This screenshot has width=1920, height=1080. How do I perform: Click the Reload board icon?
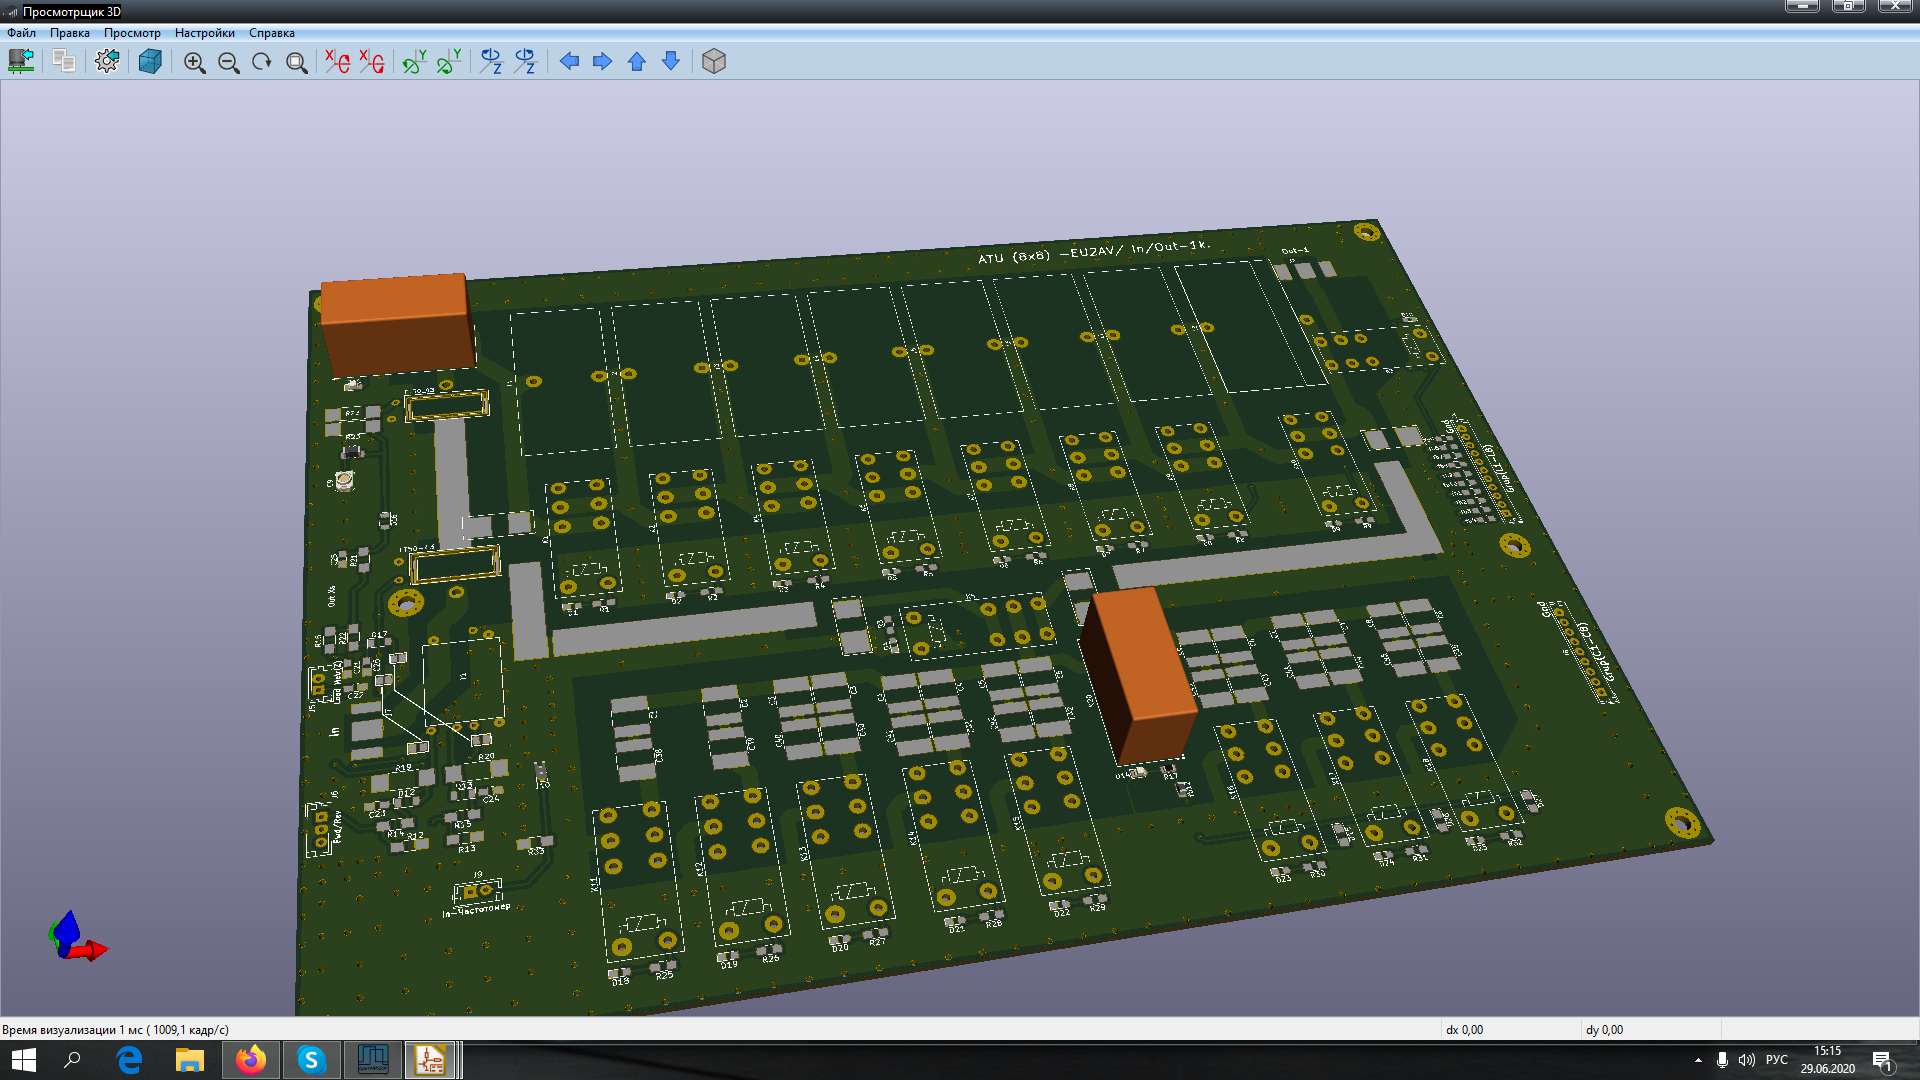point(21,62)
